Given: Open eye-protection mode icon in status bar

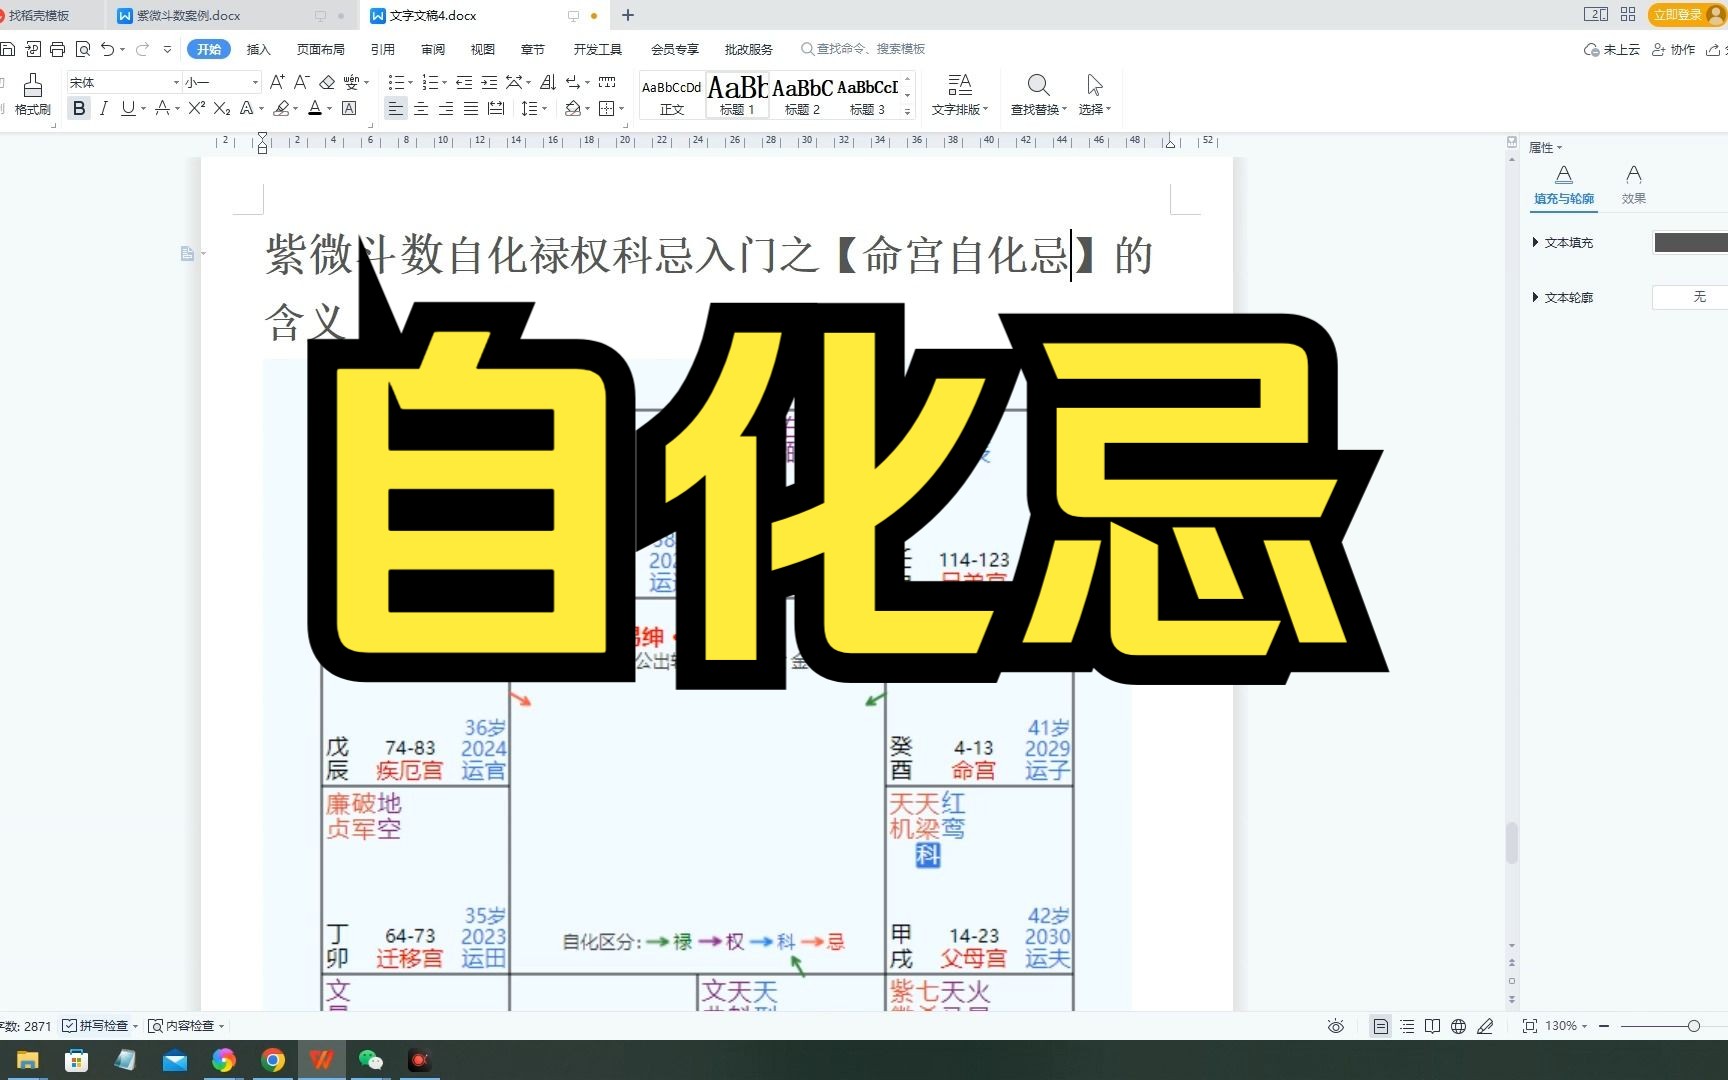Looking at the screenshot, I should pos(1335,1026).
